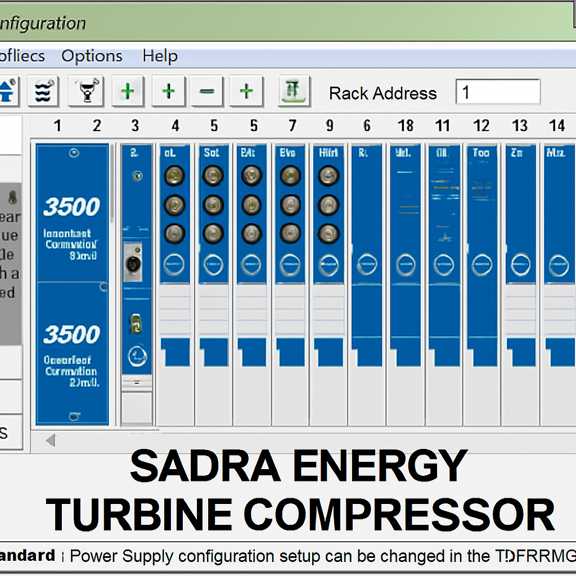
Task: Click bottom connector on slot 4 module
Action: coord(174,233)
